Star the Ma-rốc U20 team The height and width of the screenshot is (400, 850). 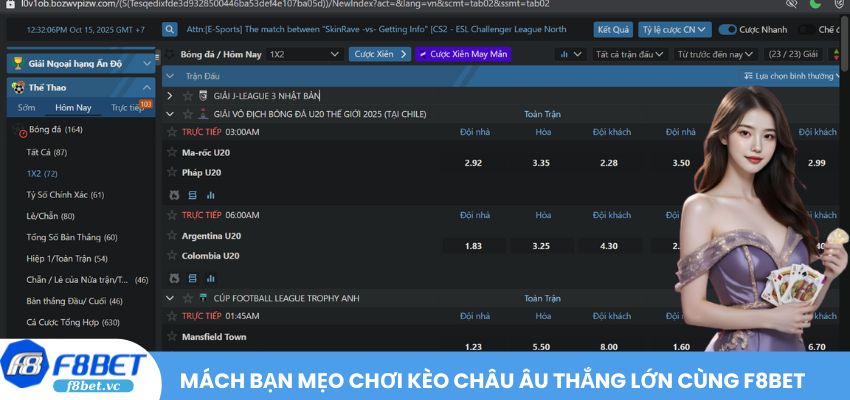click(x=172, y=152)
